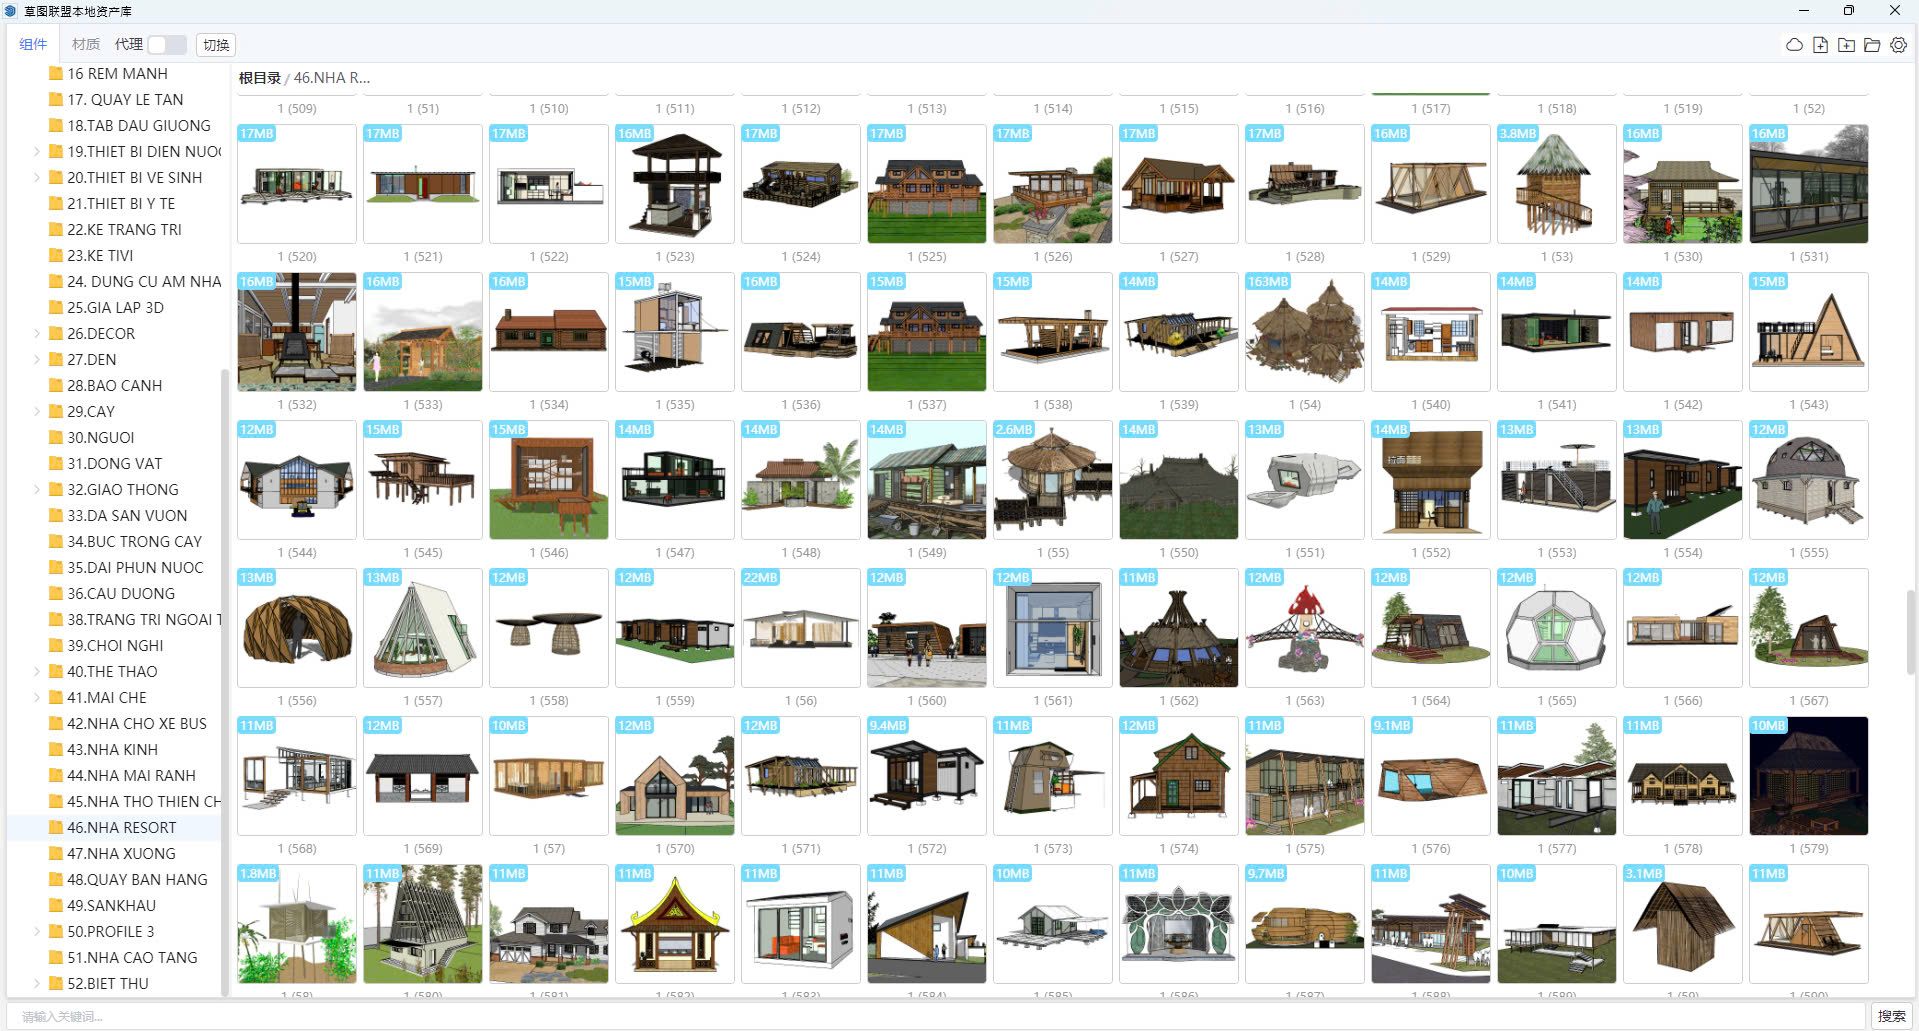
Task: Expand the 19.THIET BI DIEN NUOC folder
Action: [x=37, y=152]
